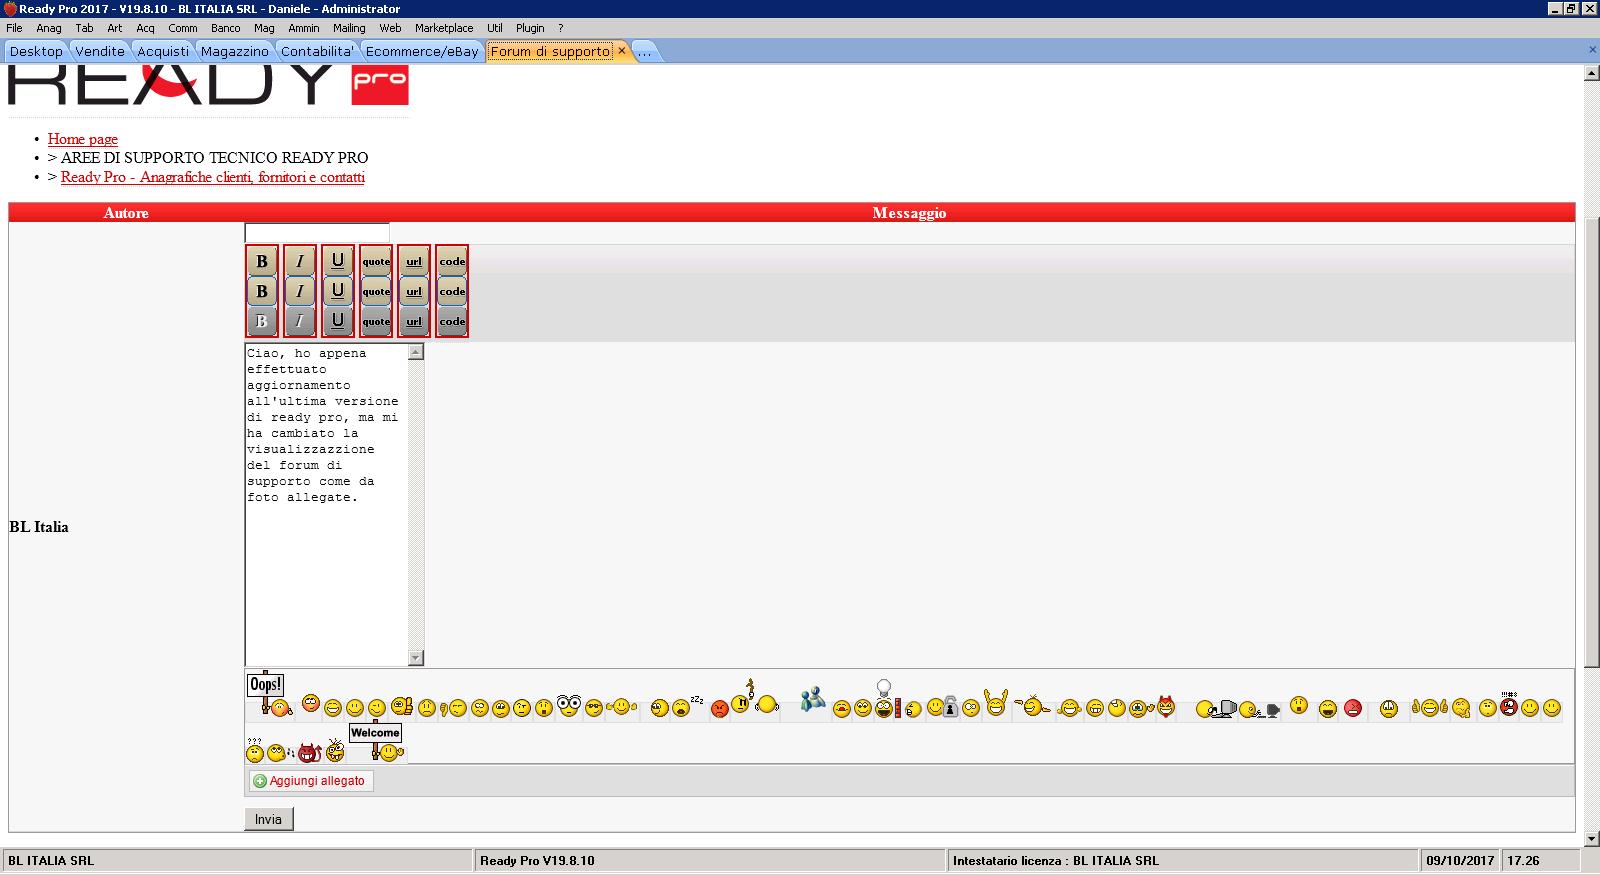Insert the Welcome sign smiley
Viewport: 1600px width, 876px height.
pos(378,742)
